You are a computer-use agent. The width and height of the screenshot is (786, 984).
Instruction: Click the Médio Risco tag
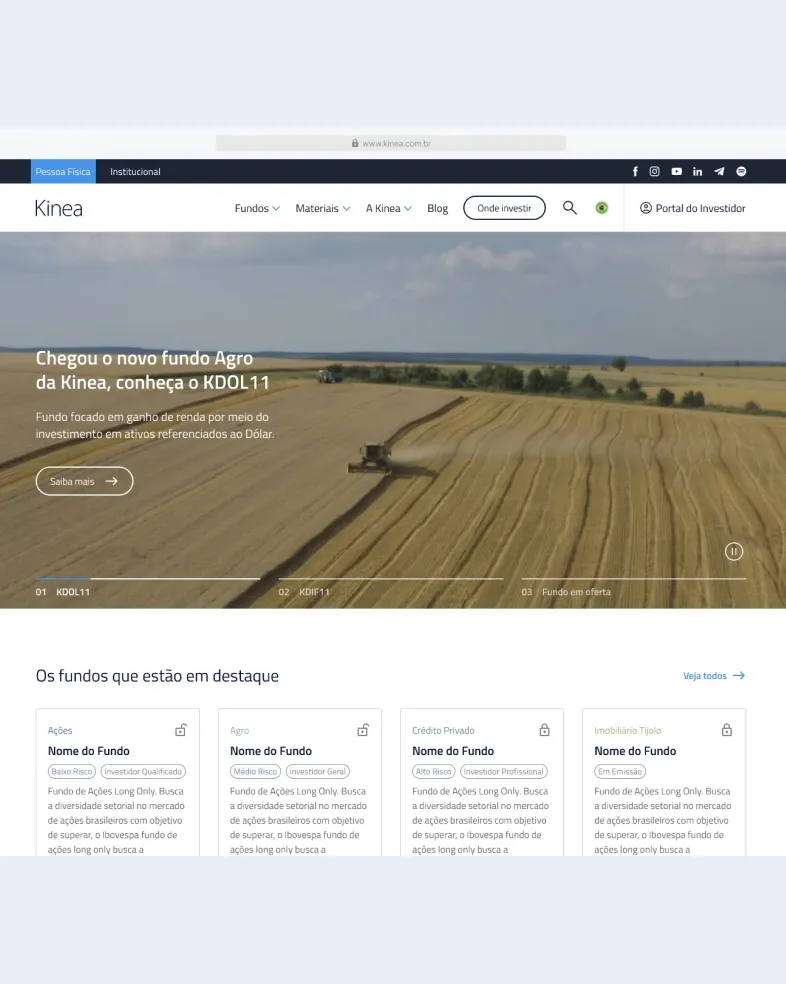coord(255,771)
